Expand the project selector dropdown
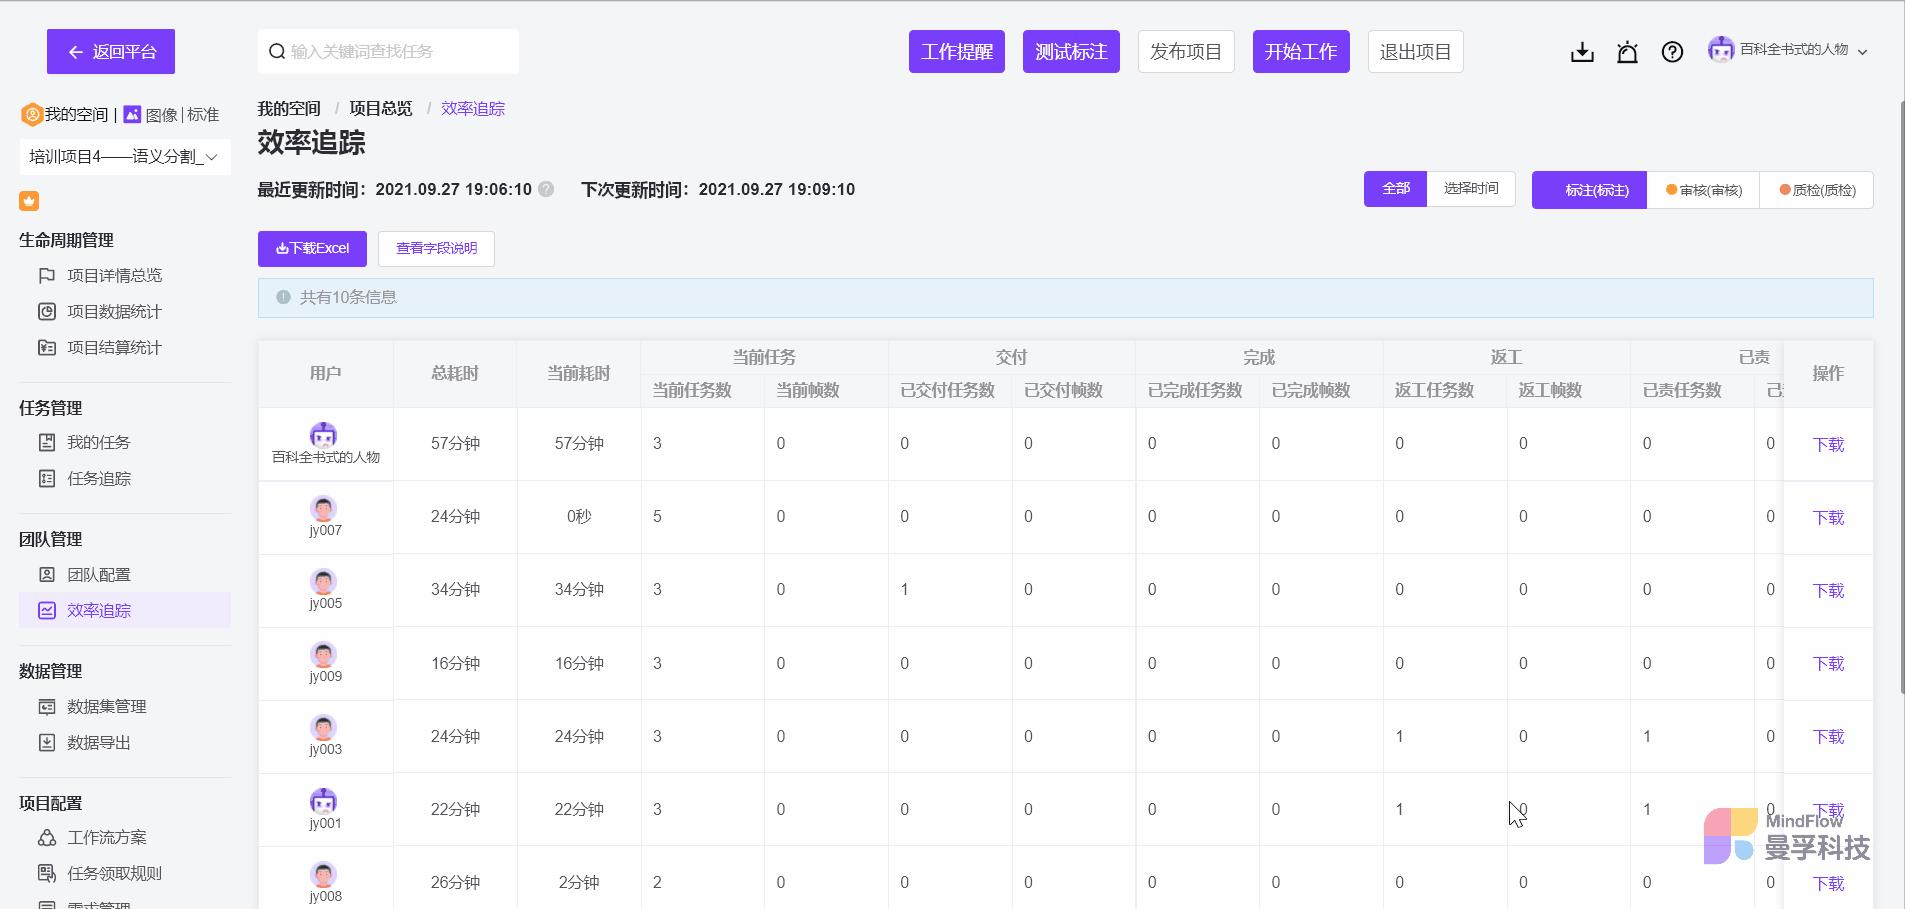1905x909 pixels. [124, 157]
